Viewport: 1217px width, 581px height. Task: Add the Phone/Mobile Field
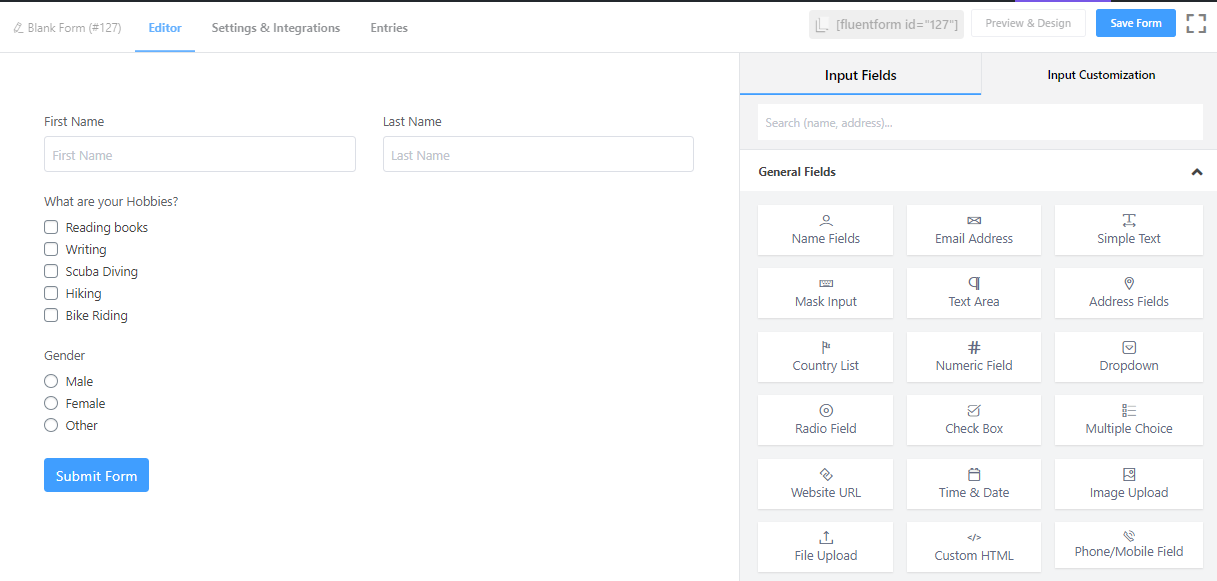tap(1129, 547)
